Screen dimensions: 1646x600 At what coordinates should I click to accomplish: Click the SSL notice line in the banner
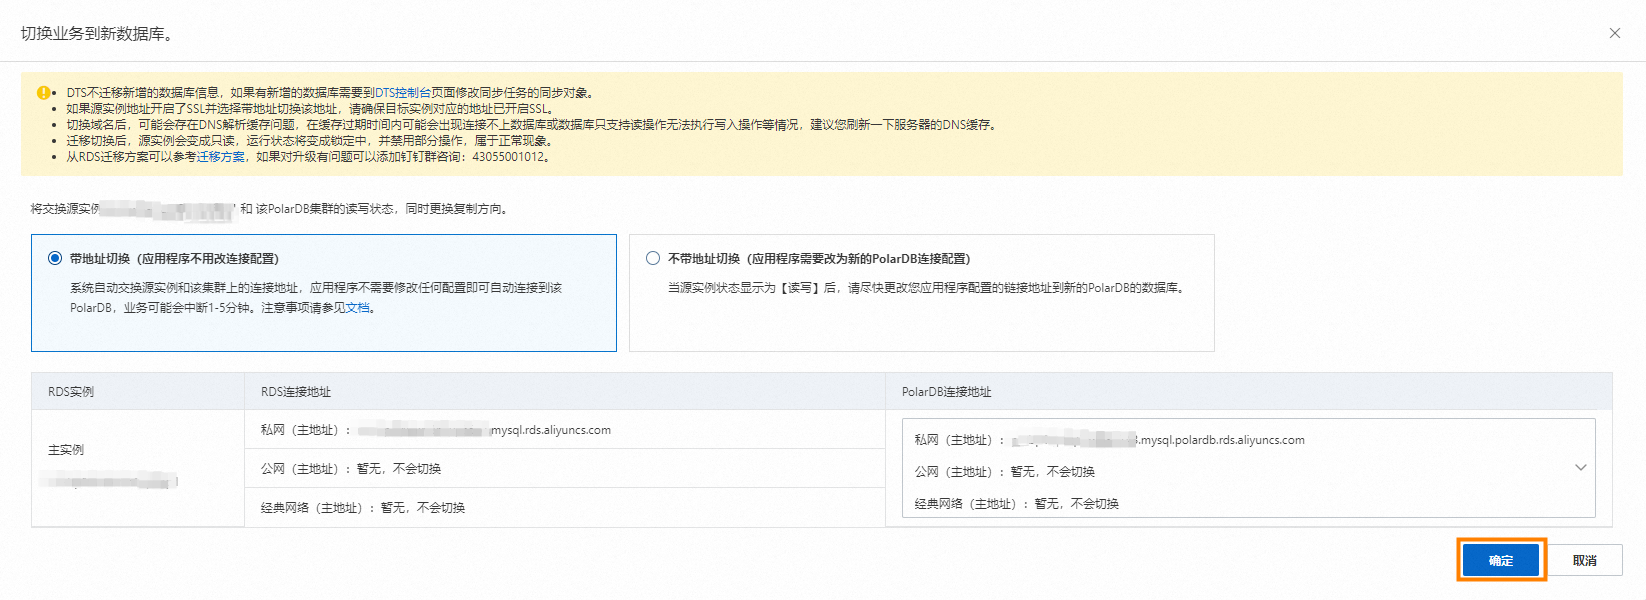coord(310,108)
